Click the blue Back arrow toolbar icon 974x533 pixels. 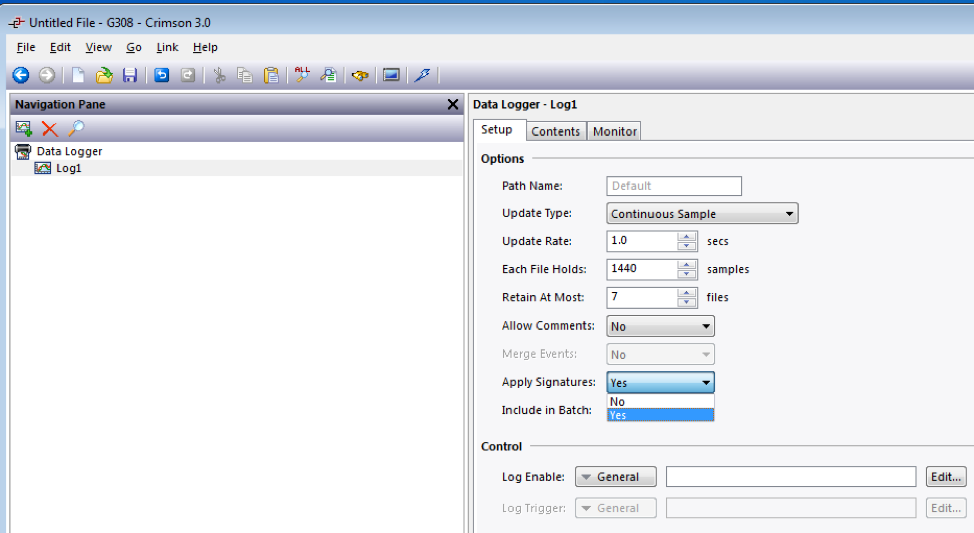pyautogui.click(x=20, y=76)
